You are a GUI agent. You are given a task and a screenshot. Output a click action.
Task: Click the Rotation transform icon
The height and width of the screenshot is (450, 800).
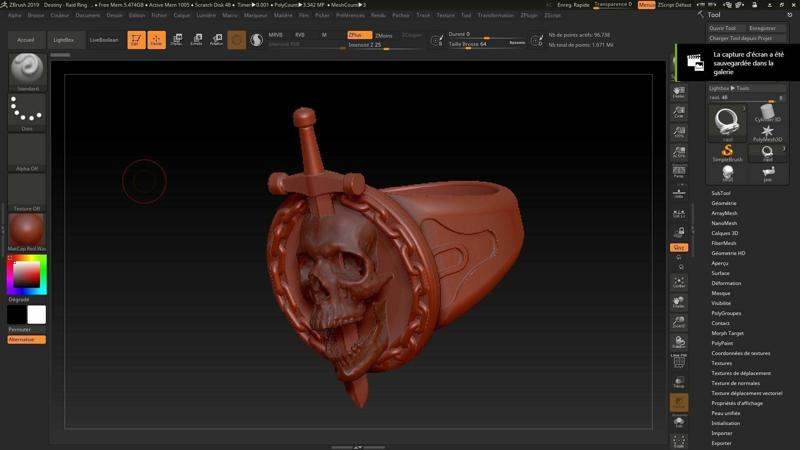pos(216,40)
